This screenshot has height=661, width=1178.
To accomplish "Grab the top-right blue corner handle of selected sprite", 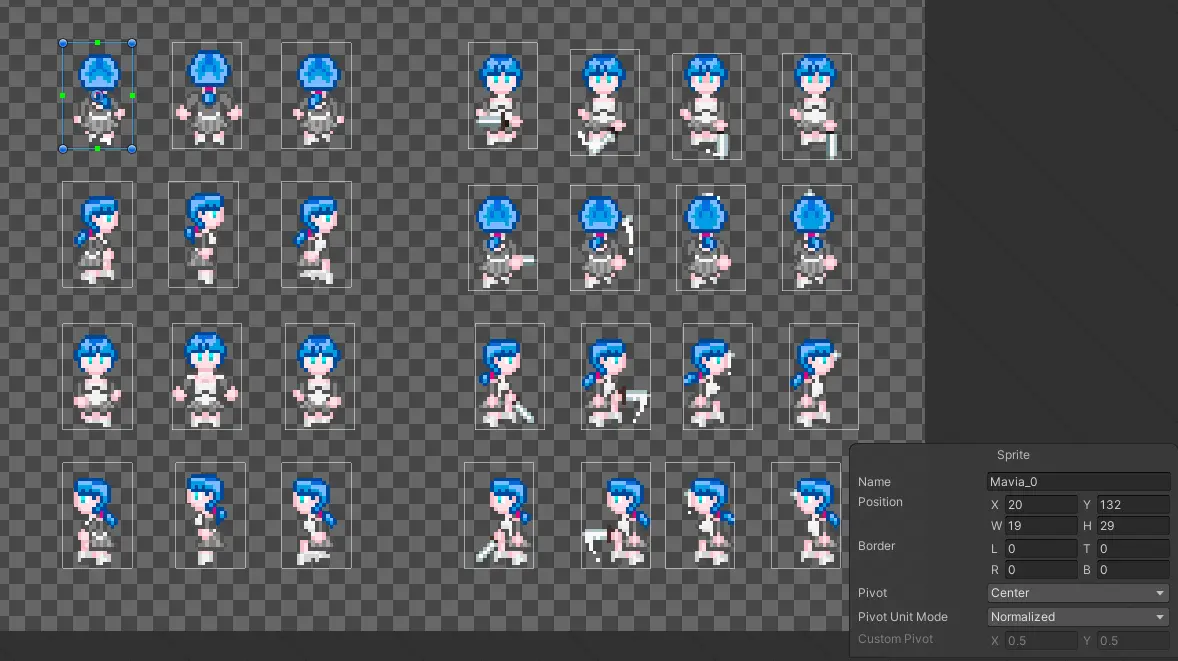I will [132, 44].
